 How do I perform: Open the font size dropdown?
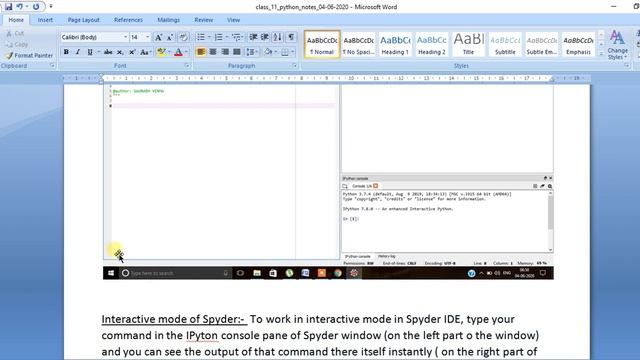[x=148, y=37]
